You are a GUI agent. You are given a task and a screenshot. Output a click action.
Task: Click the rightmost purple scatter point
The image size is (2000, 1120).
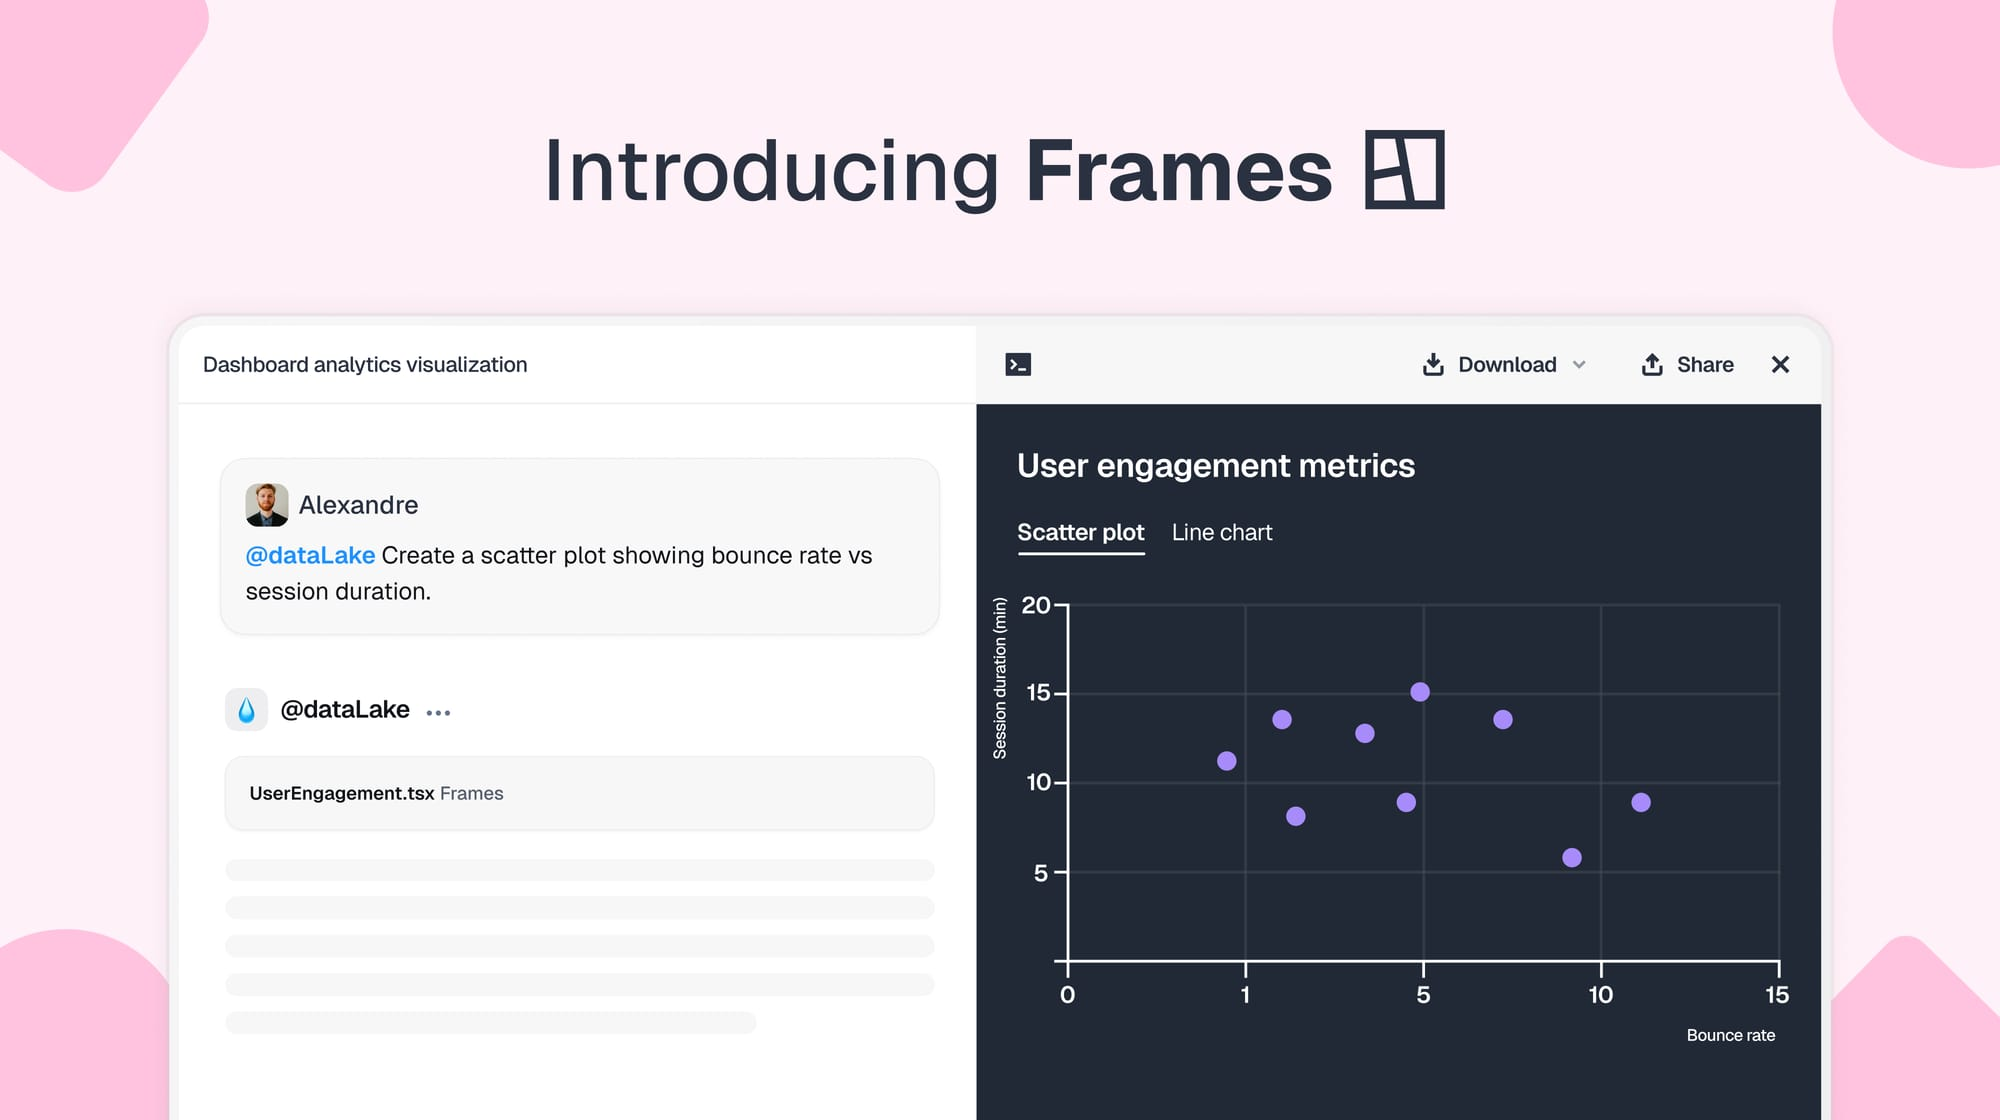tap(1641, 801)
